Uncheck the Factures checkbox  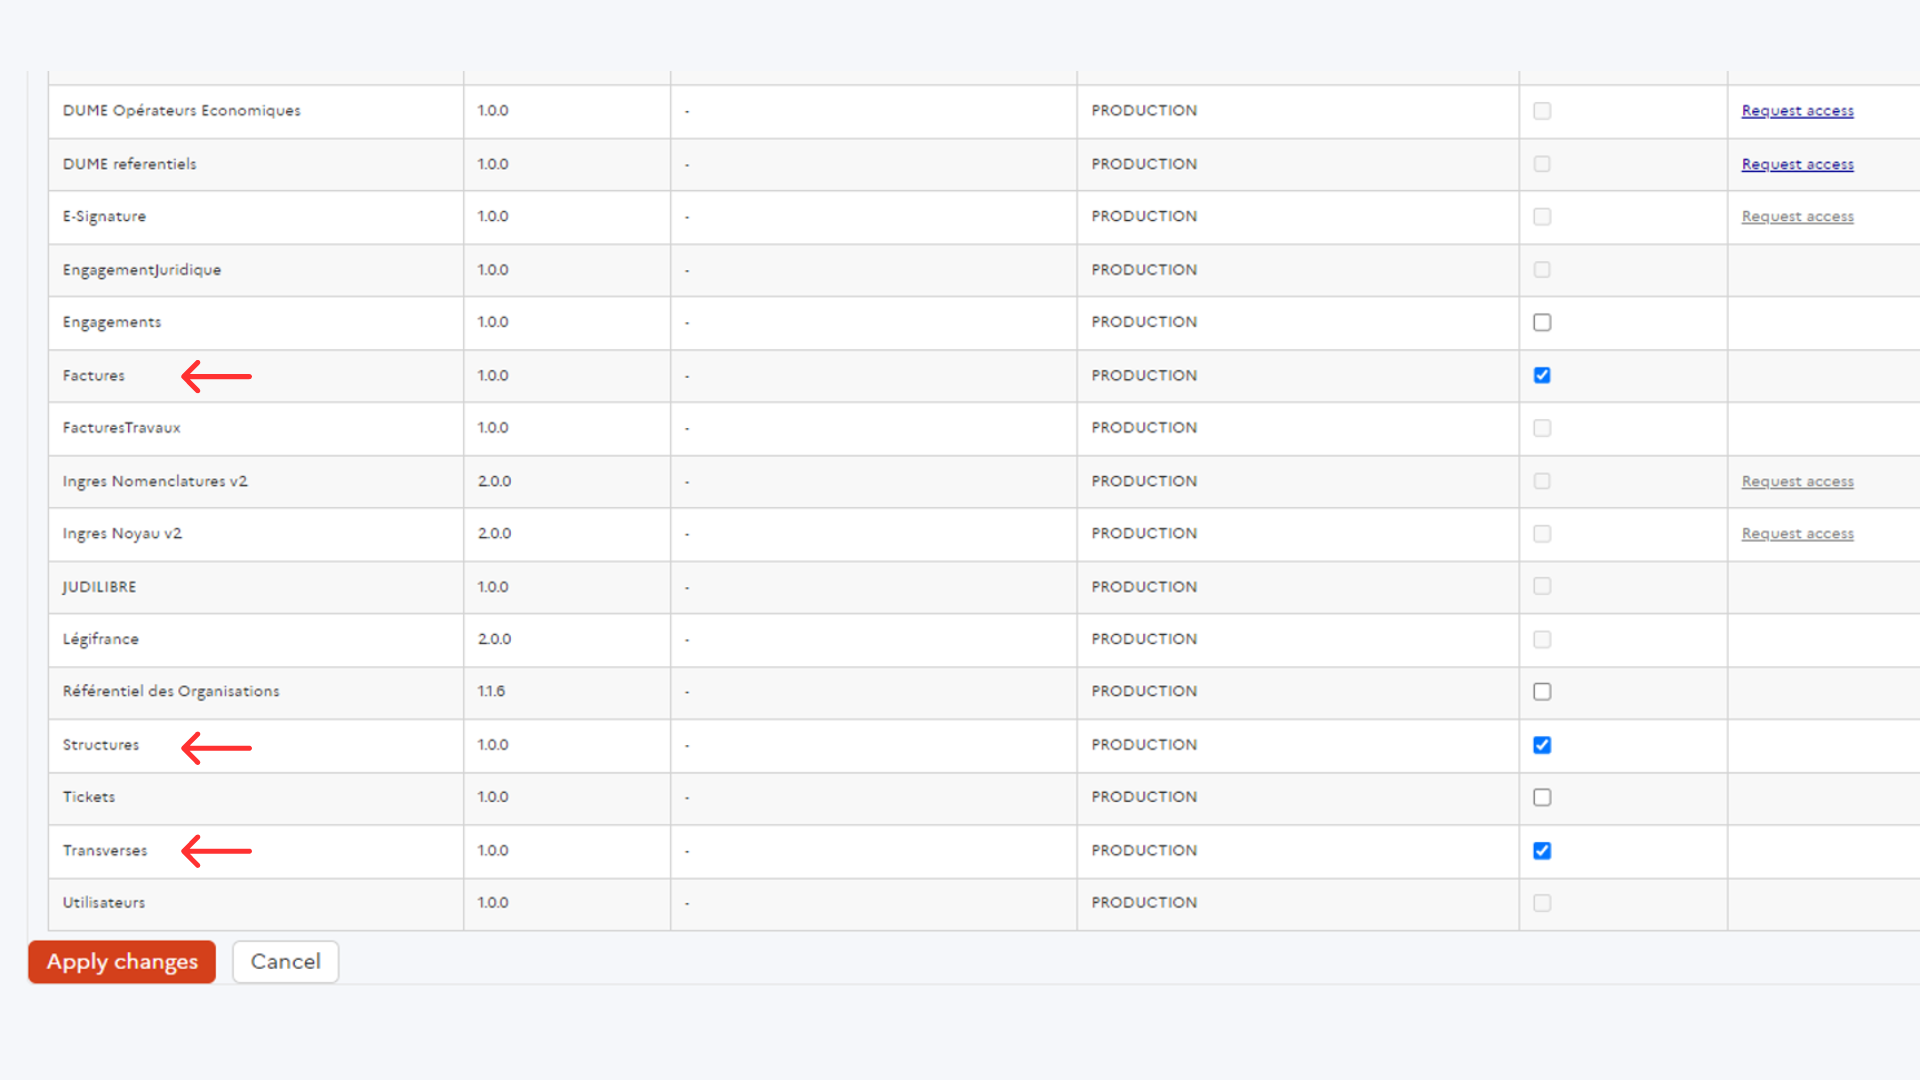tap(1542, 375)
